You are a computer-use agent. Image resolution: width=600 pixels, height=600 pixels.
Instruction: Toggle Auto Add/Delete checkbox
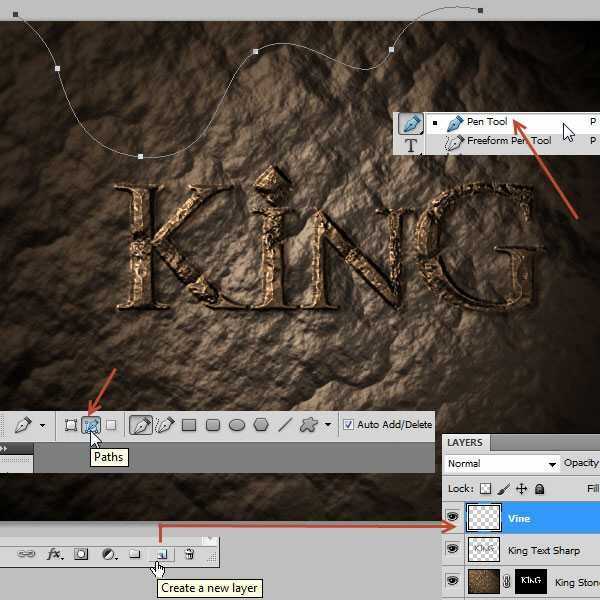pos(348,425)
